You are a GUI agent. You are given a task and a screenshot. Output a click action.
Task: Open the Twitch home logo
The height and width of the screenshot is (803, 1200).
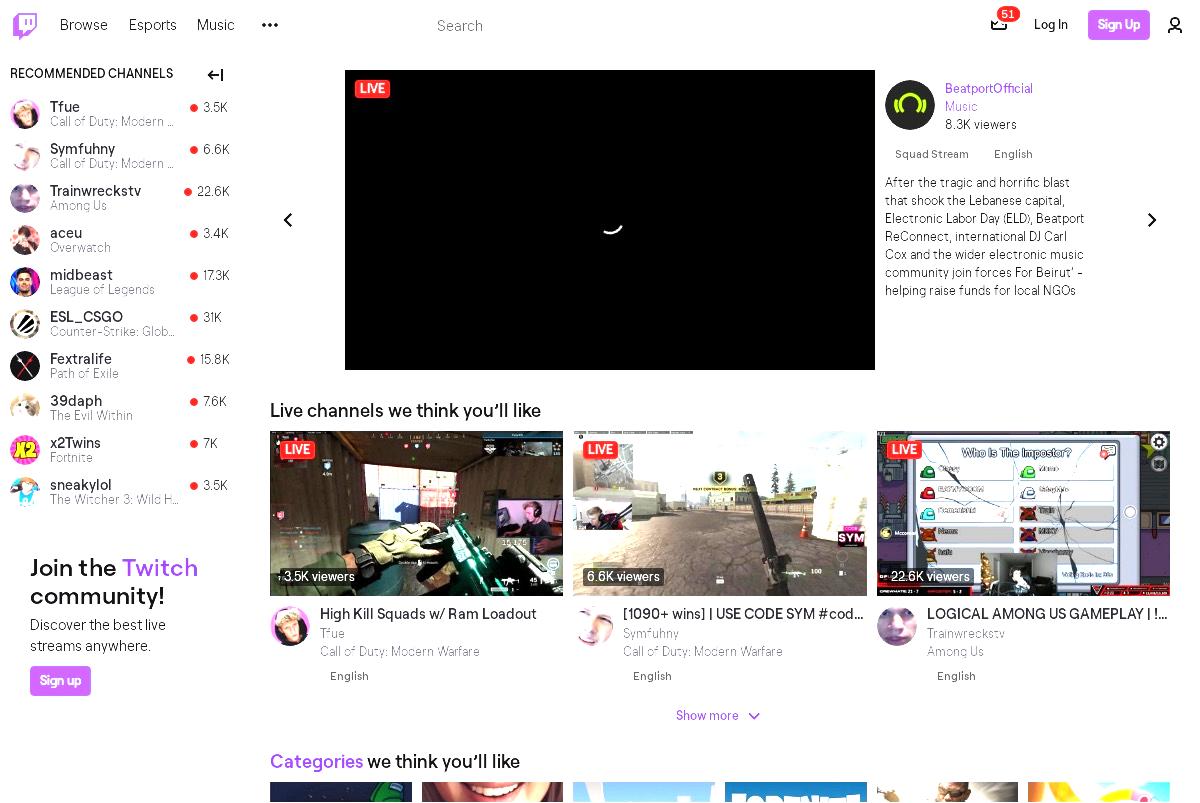tap(25, 25)
